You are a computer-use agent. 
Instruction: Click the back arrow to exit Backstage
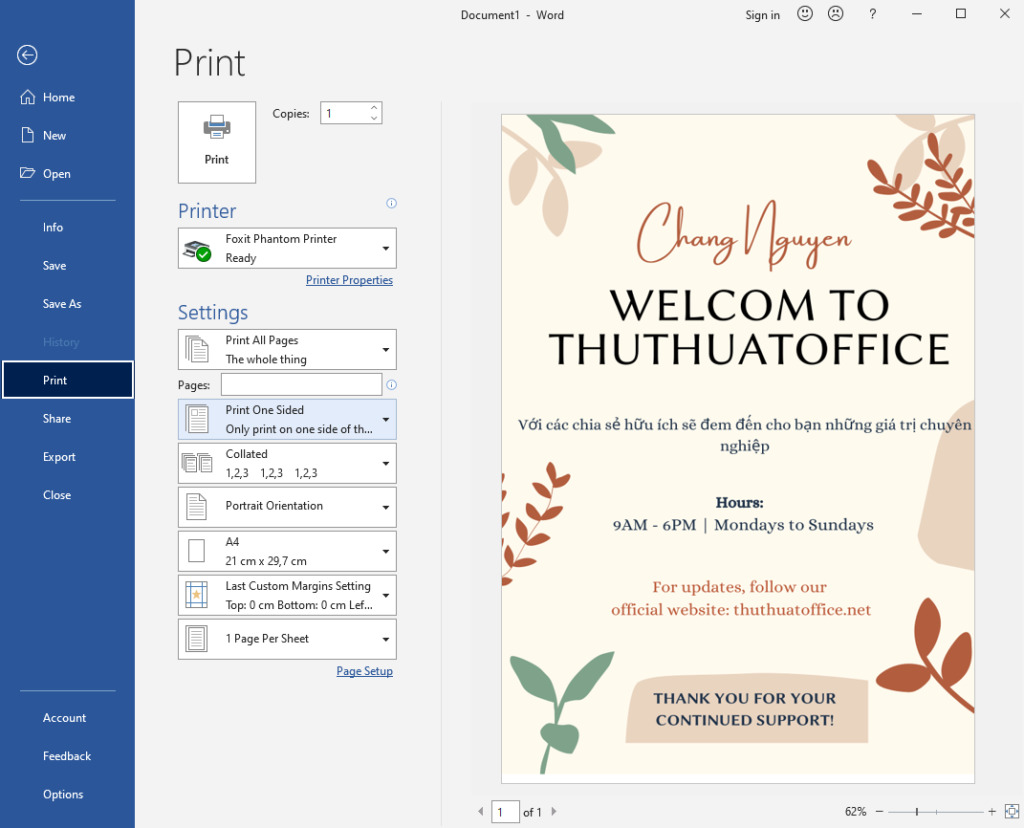click(27, 55)
